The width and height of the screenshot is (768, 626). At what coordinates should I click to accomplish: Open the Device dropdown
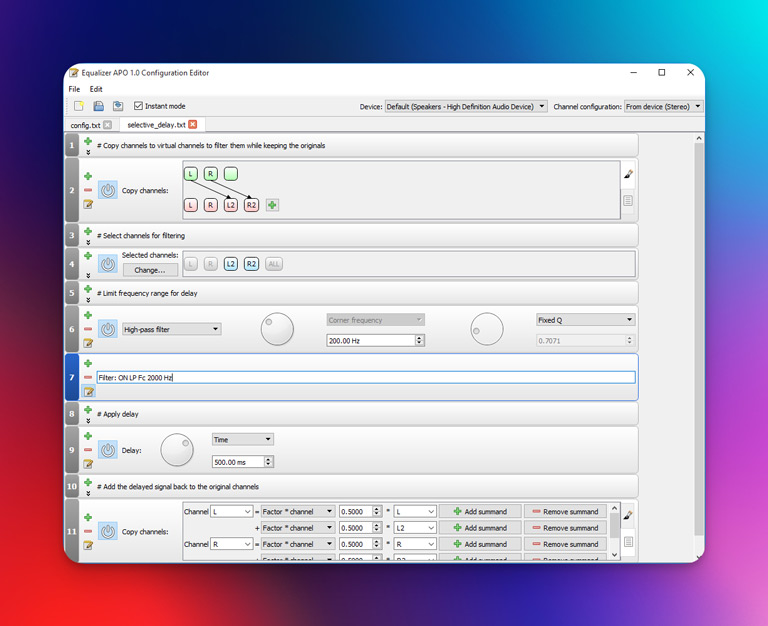pyautogui.click(x=466, y=106)
